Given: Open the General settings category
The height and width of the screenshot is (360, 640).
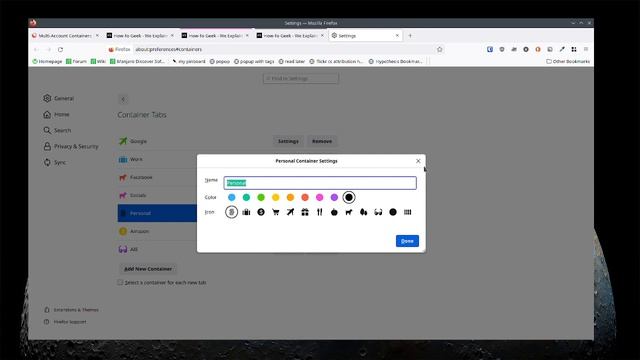Looking at the screenshot, I should [x=59, y=98].
